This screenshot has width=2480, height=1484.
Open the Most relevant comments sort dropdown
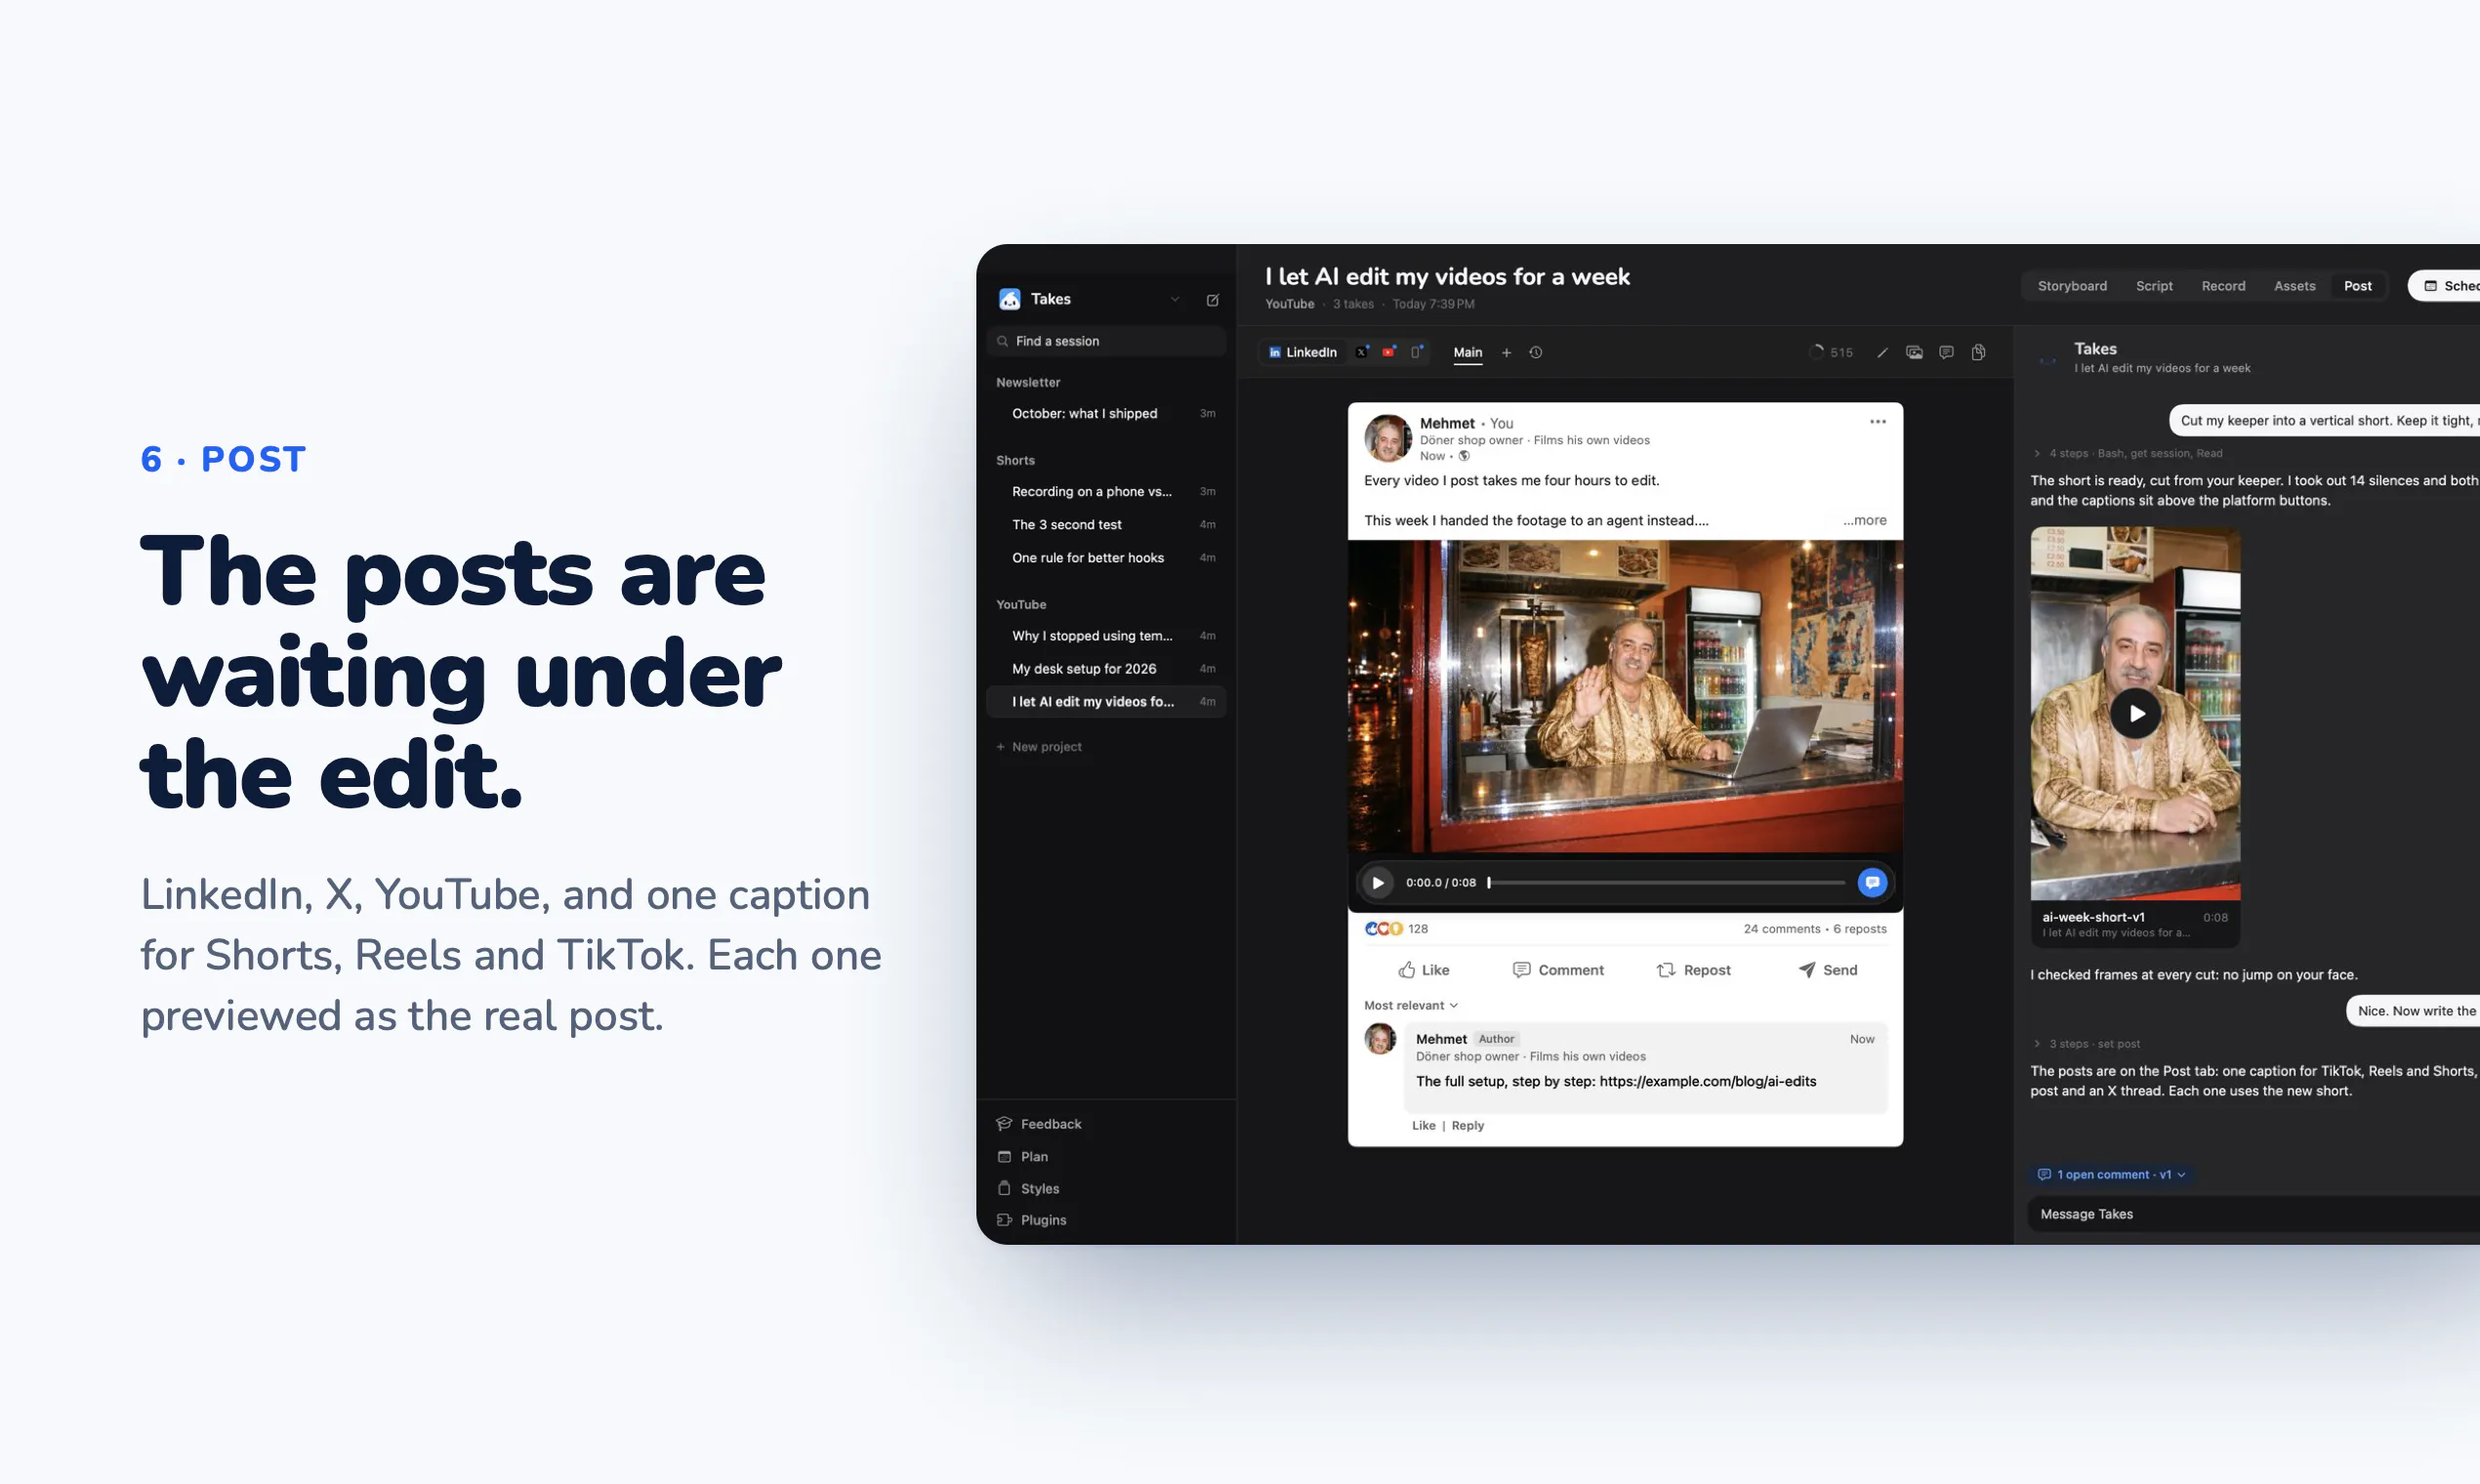(x=1411, y=1005)
